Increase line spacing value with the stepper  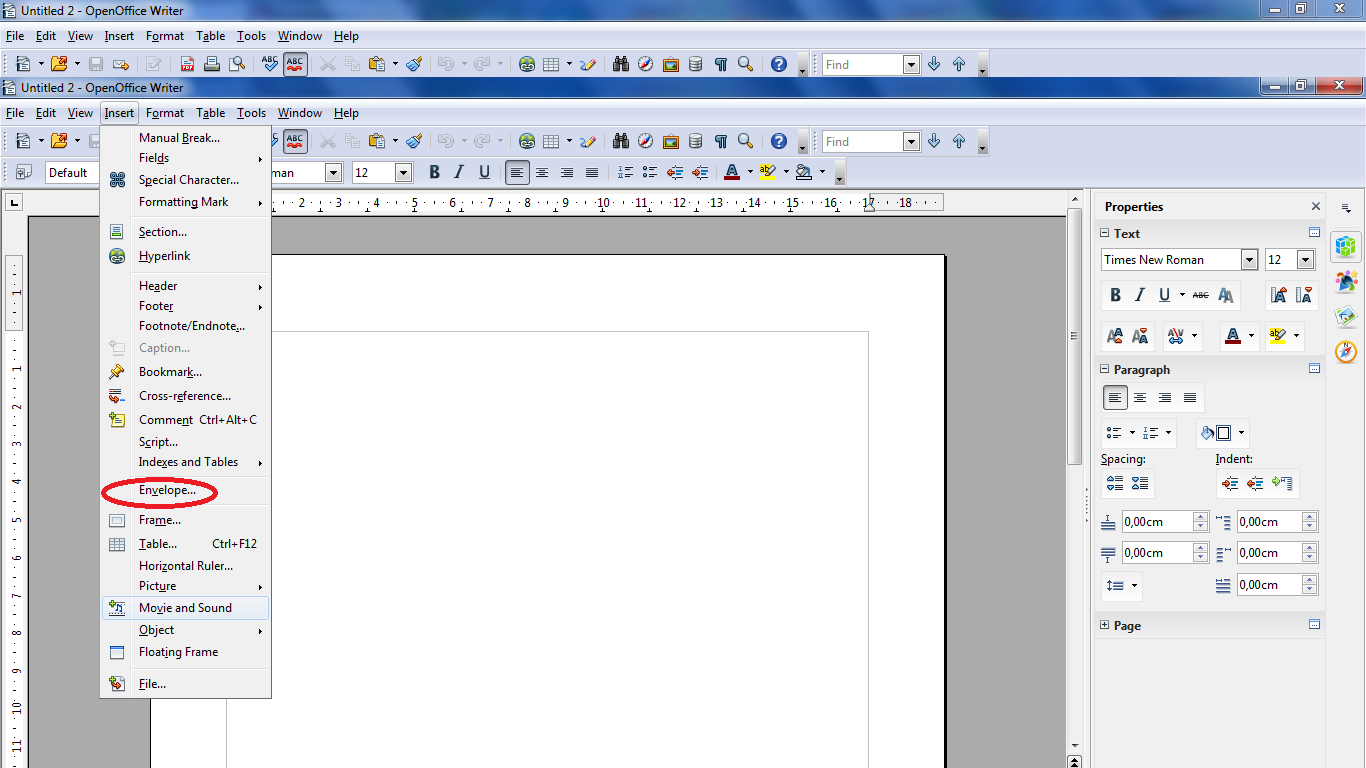(1202, 517)
